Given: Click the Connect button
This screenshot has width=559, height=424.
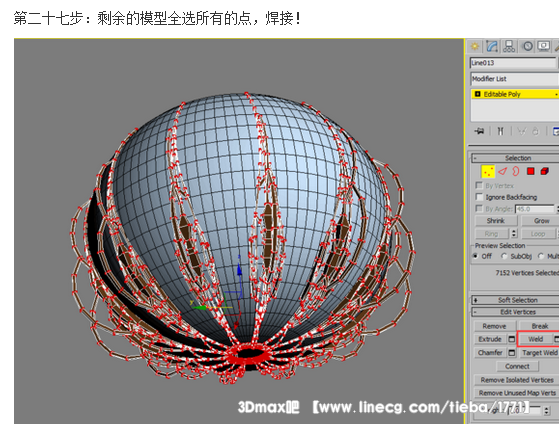Looking at the screenshot, I should [x=517, y=366].
